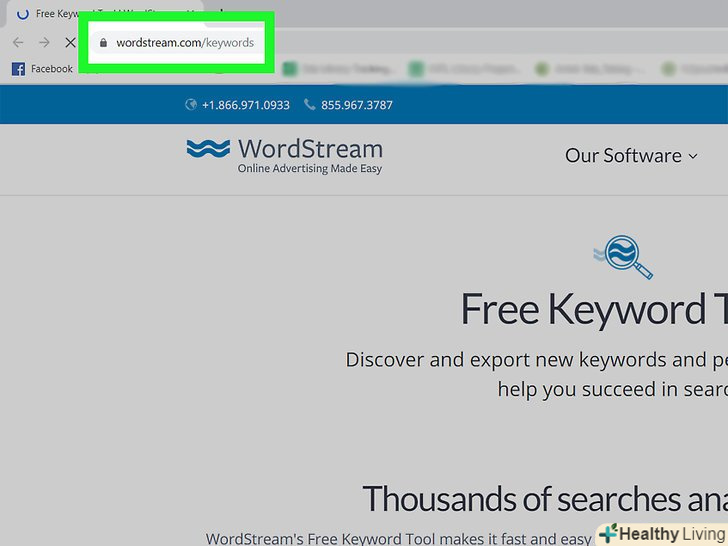Click the 'Online Advertising Made Easy' tagline
728x546 pixels.
(x=310, y=169)
